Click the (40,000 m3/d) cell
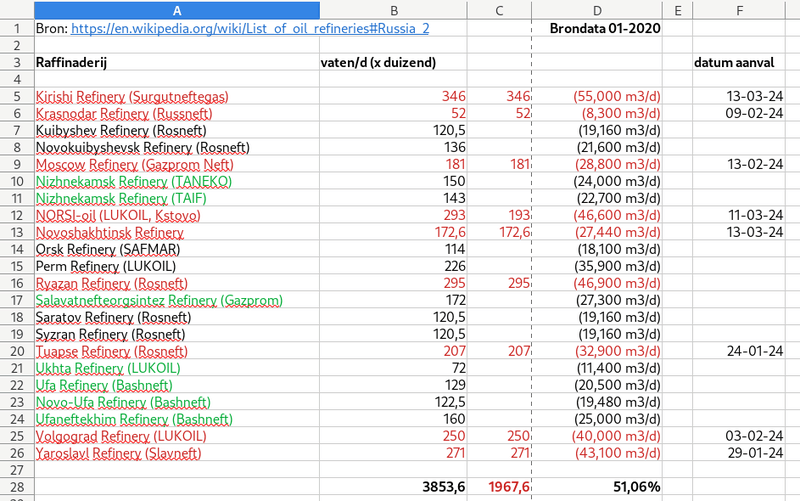 click(x=597, y=436)
